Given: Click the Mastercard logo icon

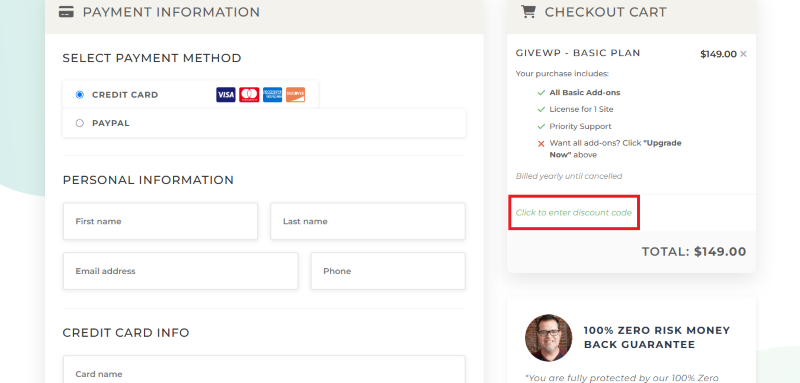Looking at the screenshot, I should 249,95.
